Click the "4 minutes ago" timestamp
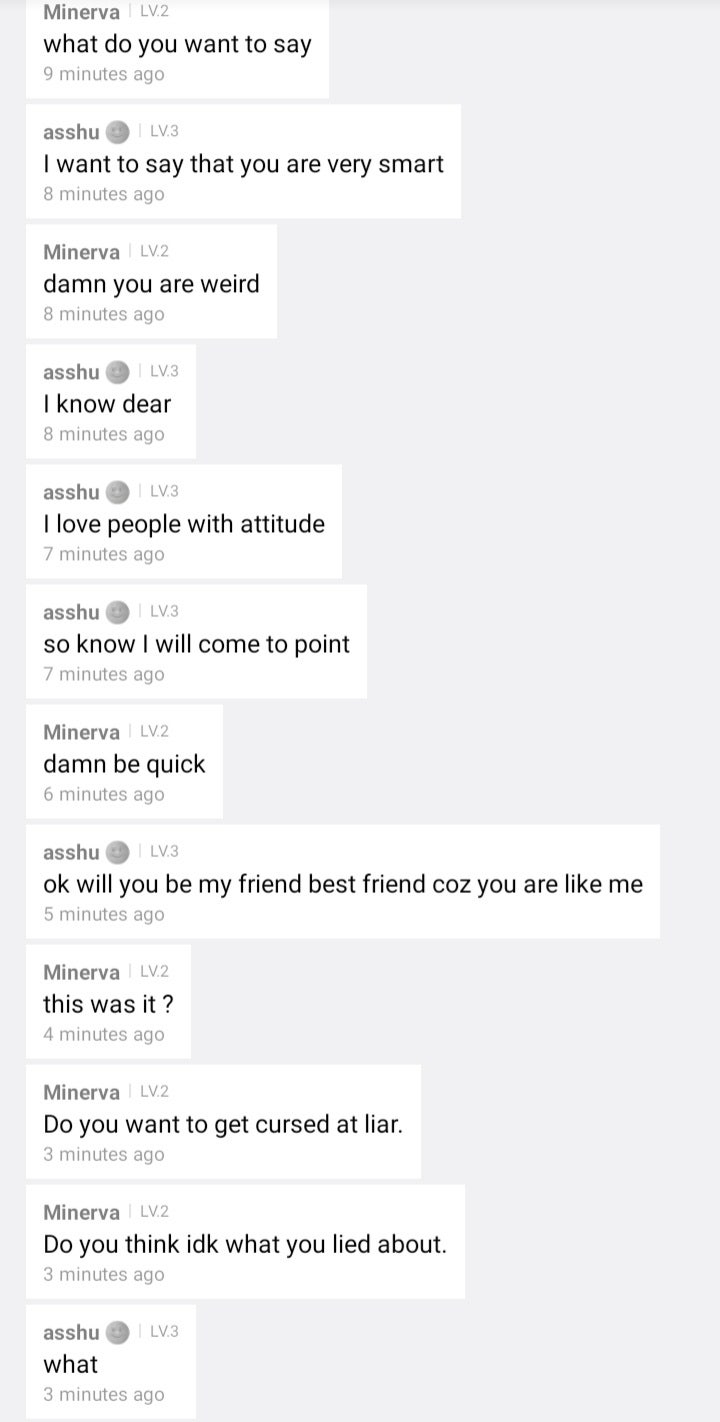Viewport: 720px width, 1422px height. click(x=103, y=1034)
